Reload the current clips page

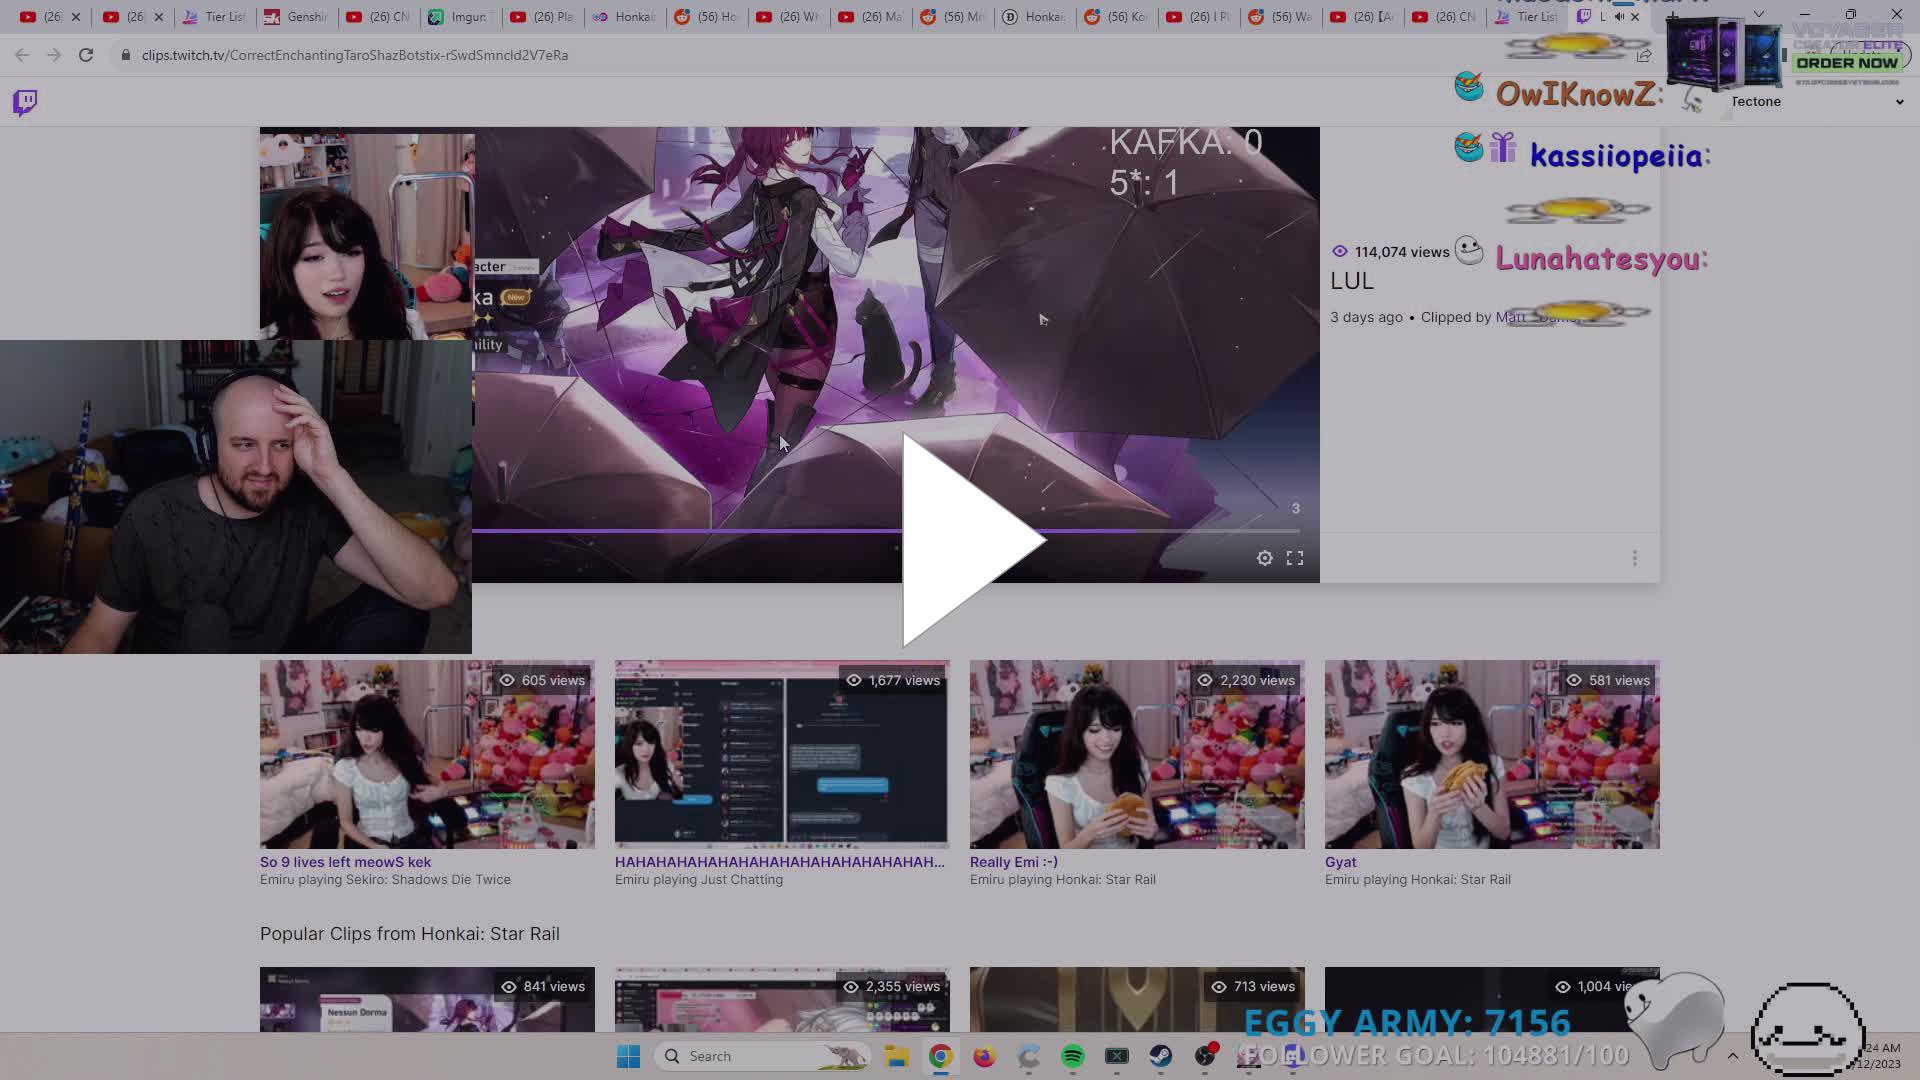pos(86,55)
